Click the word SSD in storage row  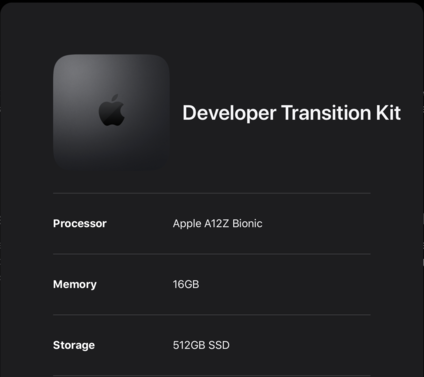[x=219, y=345]
